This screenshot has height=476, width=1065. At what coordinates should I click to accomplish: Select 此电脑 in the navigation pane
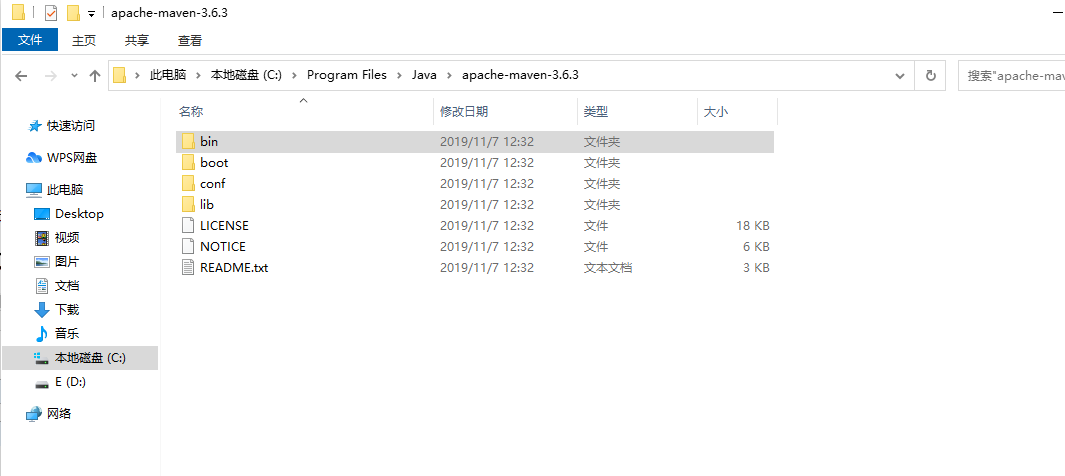[65, 189]
